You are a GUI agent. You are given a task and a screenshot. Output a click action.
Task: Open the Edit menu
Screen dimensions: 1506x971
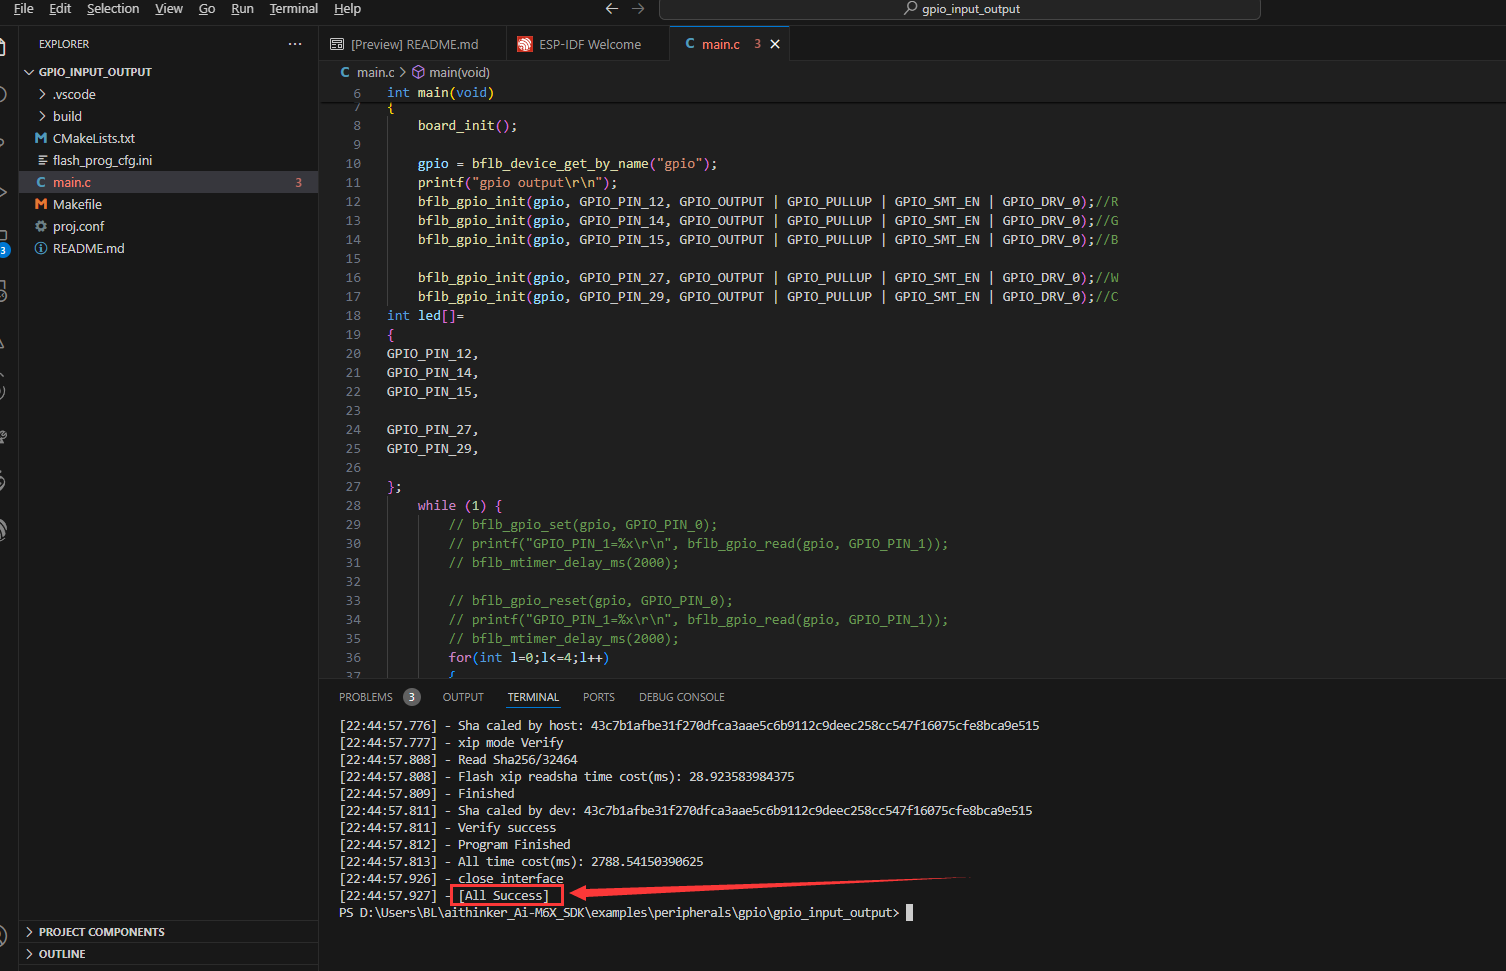[x=60, y=8]
